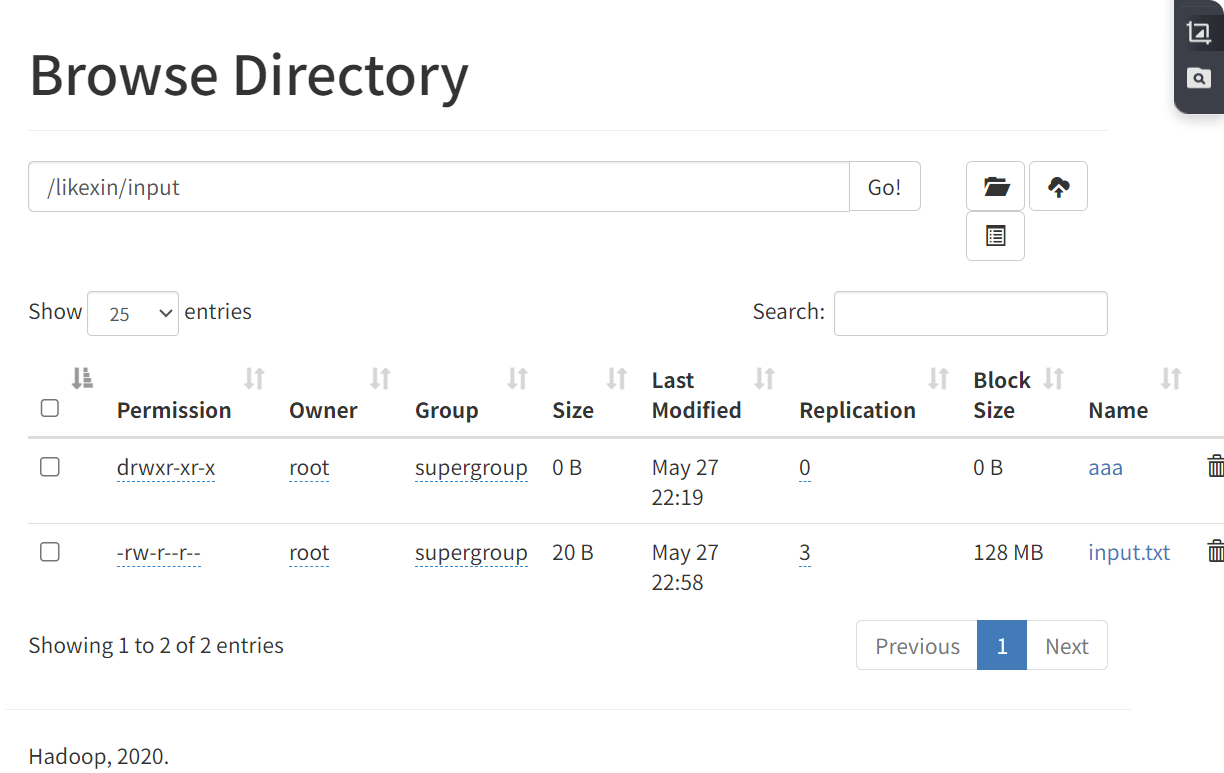Click the directory path field /likexin/input
1224x773 pixels.
(x=439, y=187)
